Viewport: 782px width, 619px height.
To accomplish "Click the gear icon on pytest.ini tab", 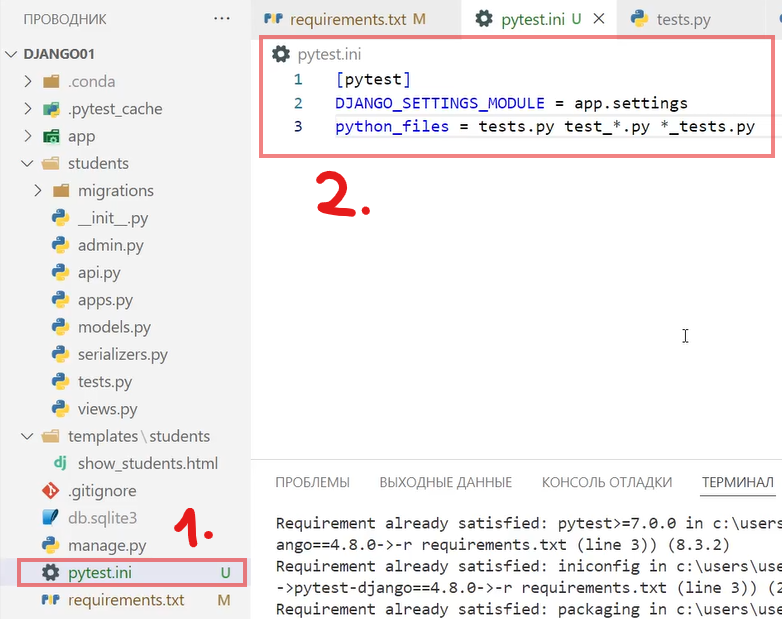I will (x=484, y=19).
